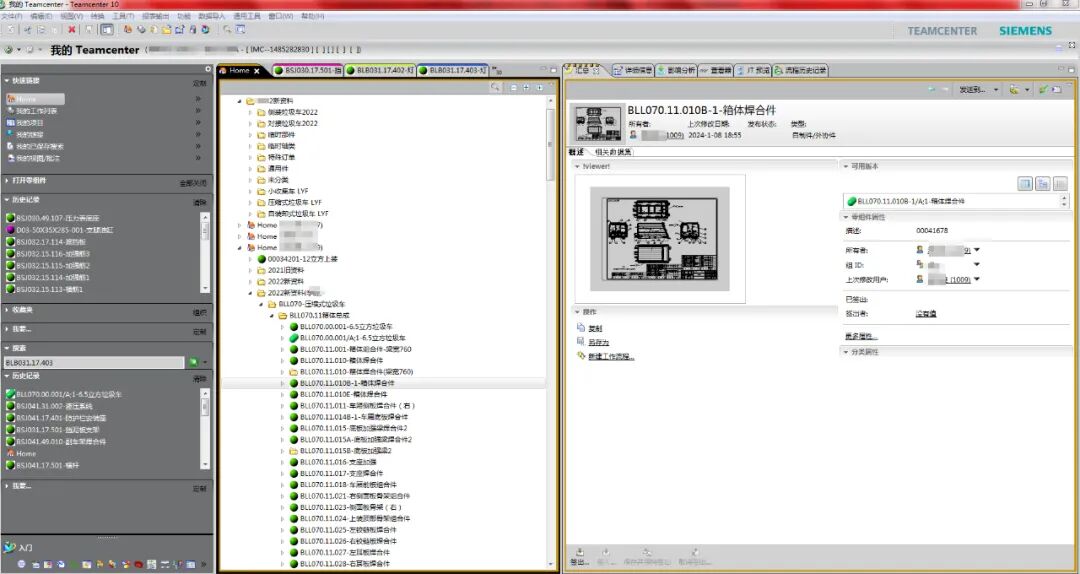1080x574 pixels.
Task: Click the green search button beside the search box
Action: click(x=194, y=362)
